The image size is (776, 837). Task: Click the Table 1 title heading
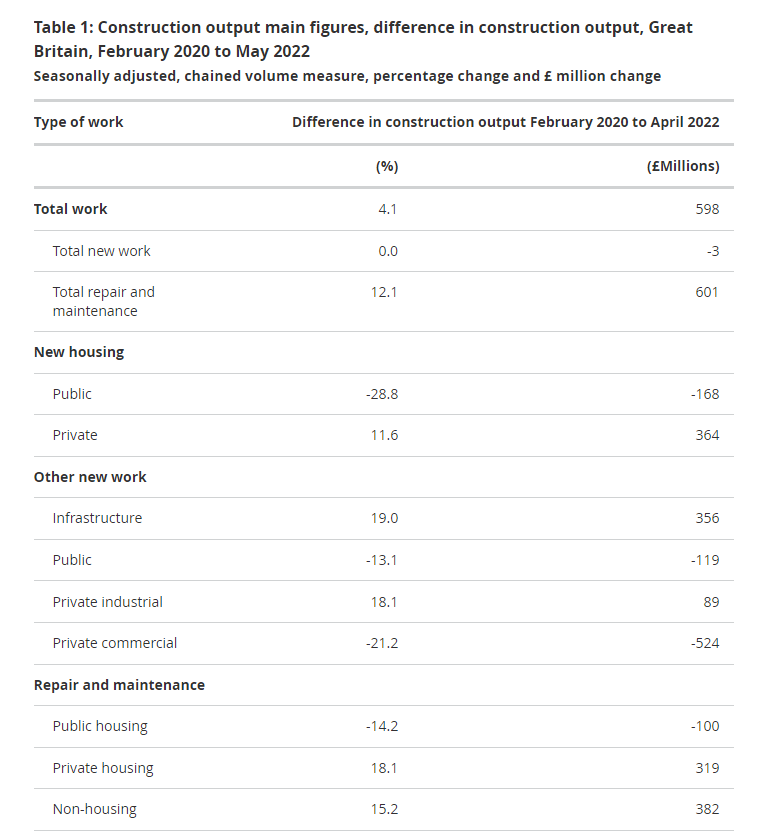tap(363, 39)
